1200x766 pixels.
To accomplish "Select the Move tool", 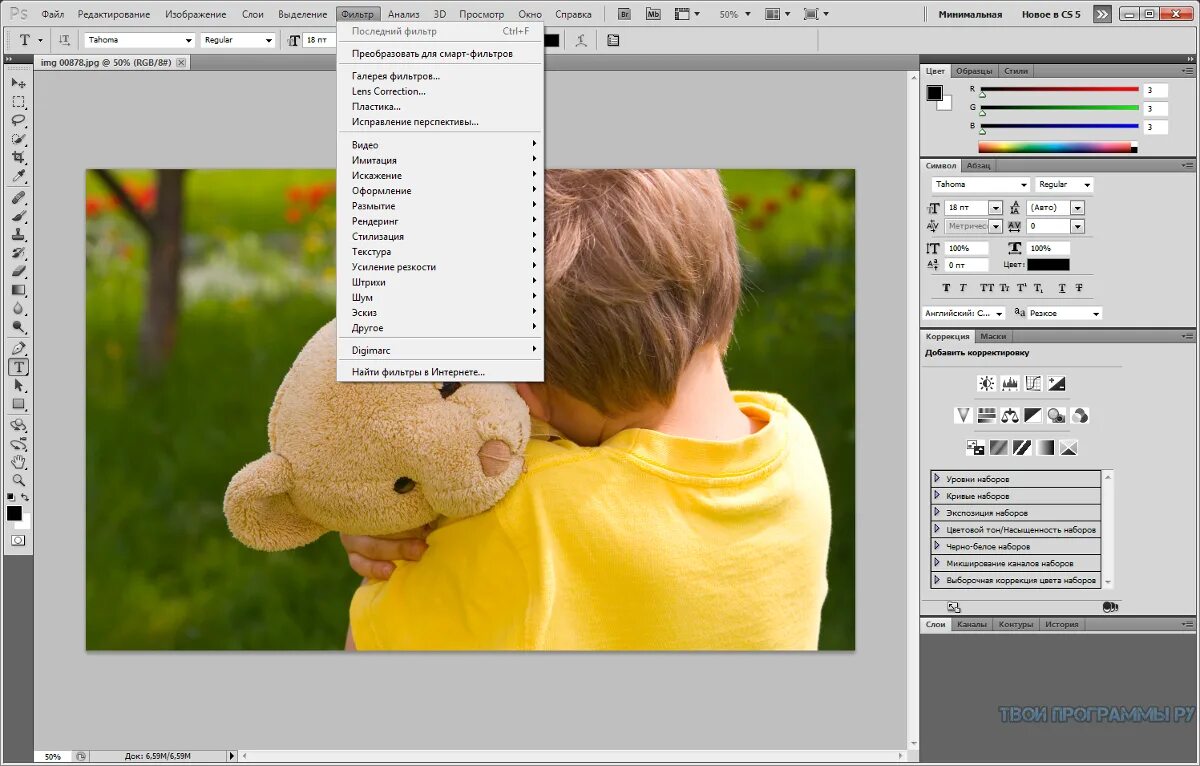I will (x=18, y=83).
